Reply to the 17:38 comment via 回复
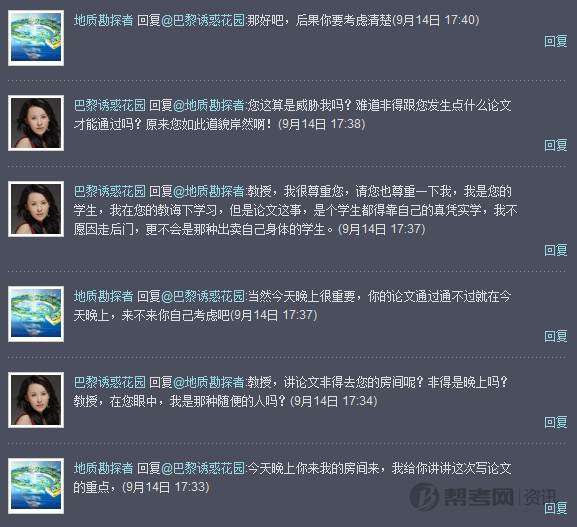Screen dimensions: 577x527 (x=556, y=145)
